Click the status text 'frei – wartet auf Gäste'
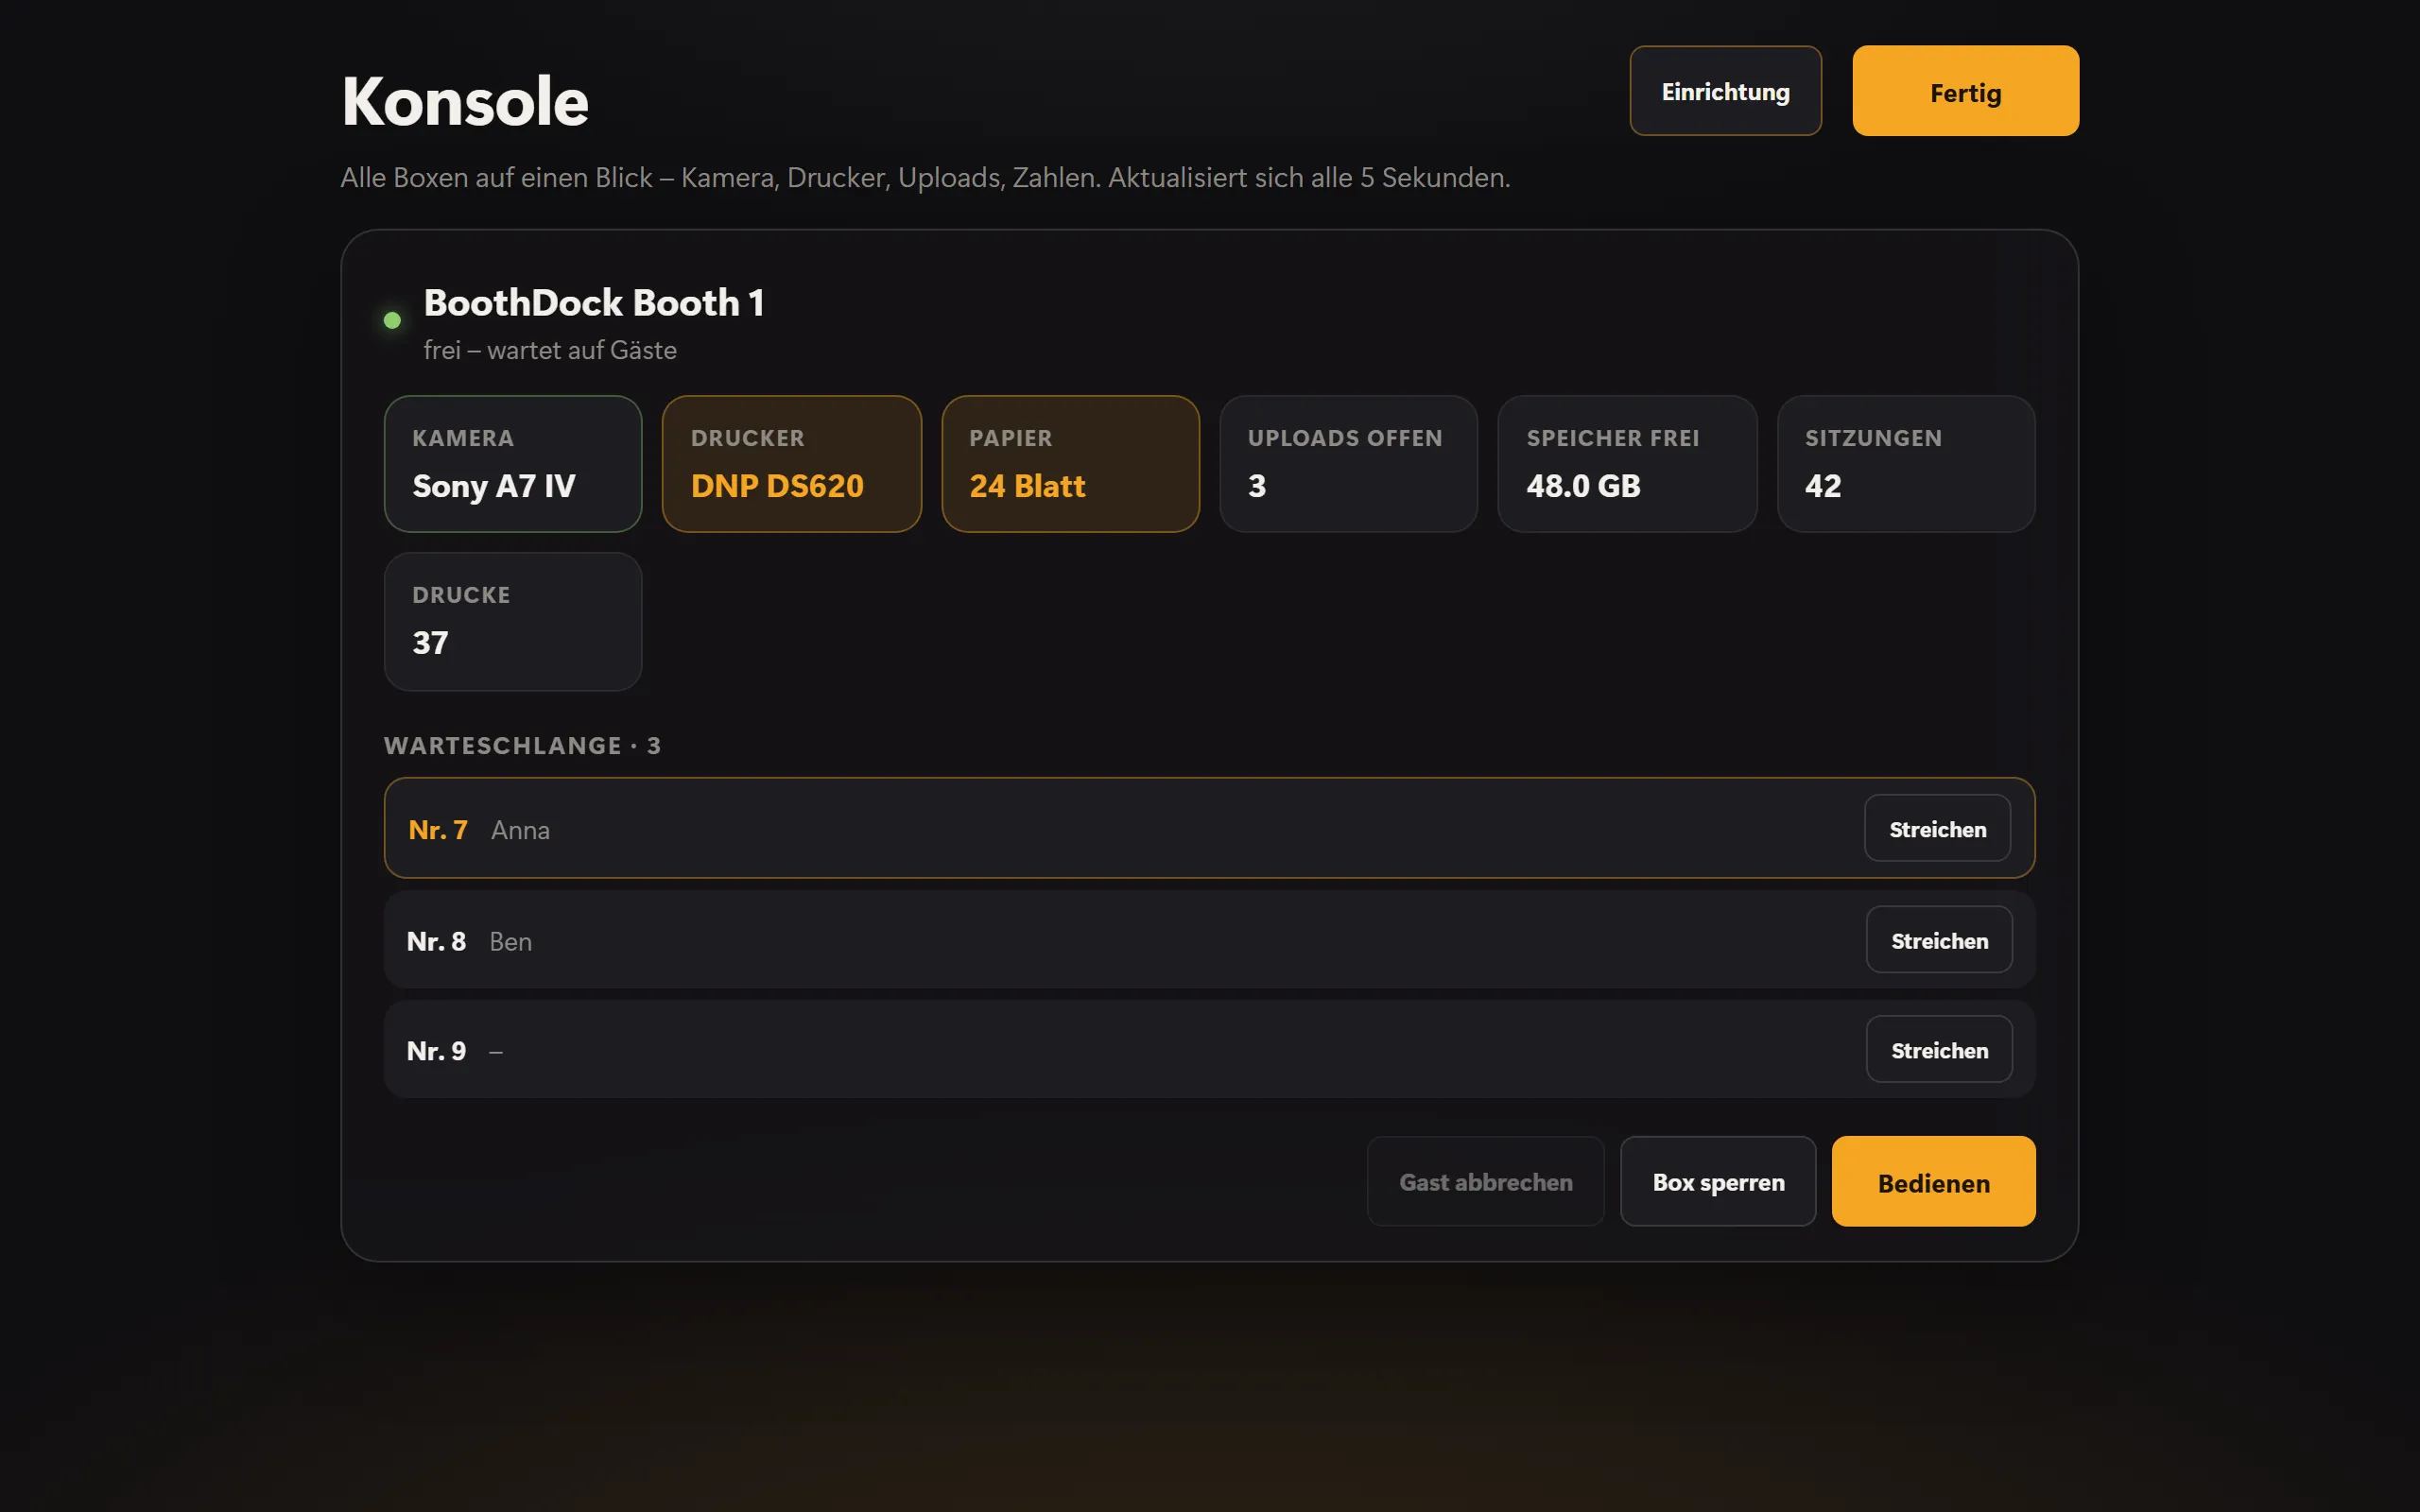 click(x=550, y=350)
